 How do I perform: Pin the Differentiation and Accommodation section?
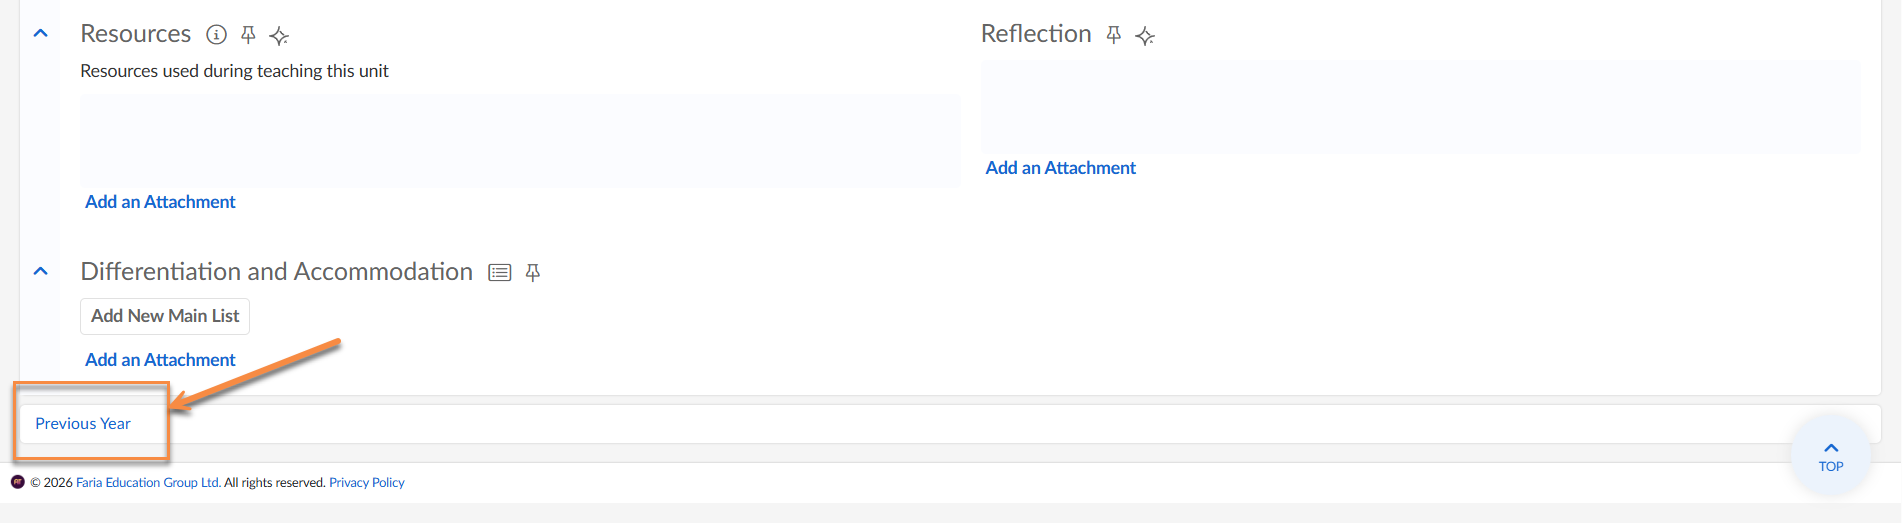click(x=533, y=272)
